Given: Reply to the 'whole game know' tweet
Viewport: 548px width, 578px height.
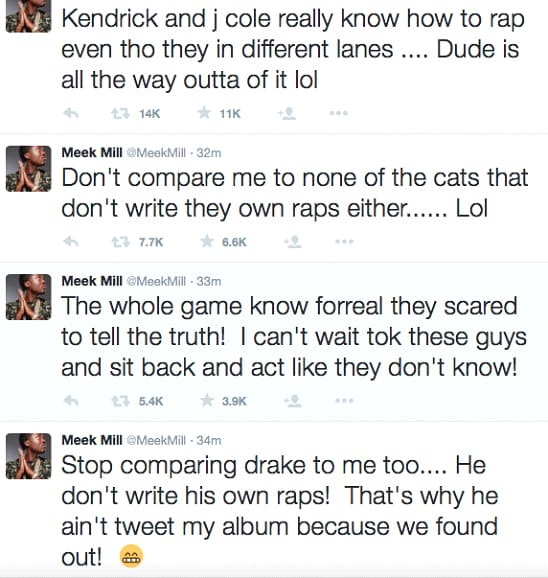Looking at the screenshot, I should pos(71,401).
